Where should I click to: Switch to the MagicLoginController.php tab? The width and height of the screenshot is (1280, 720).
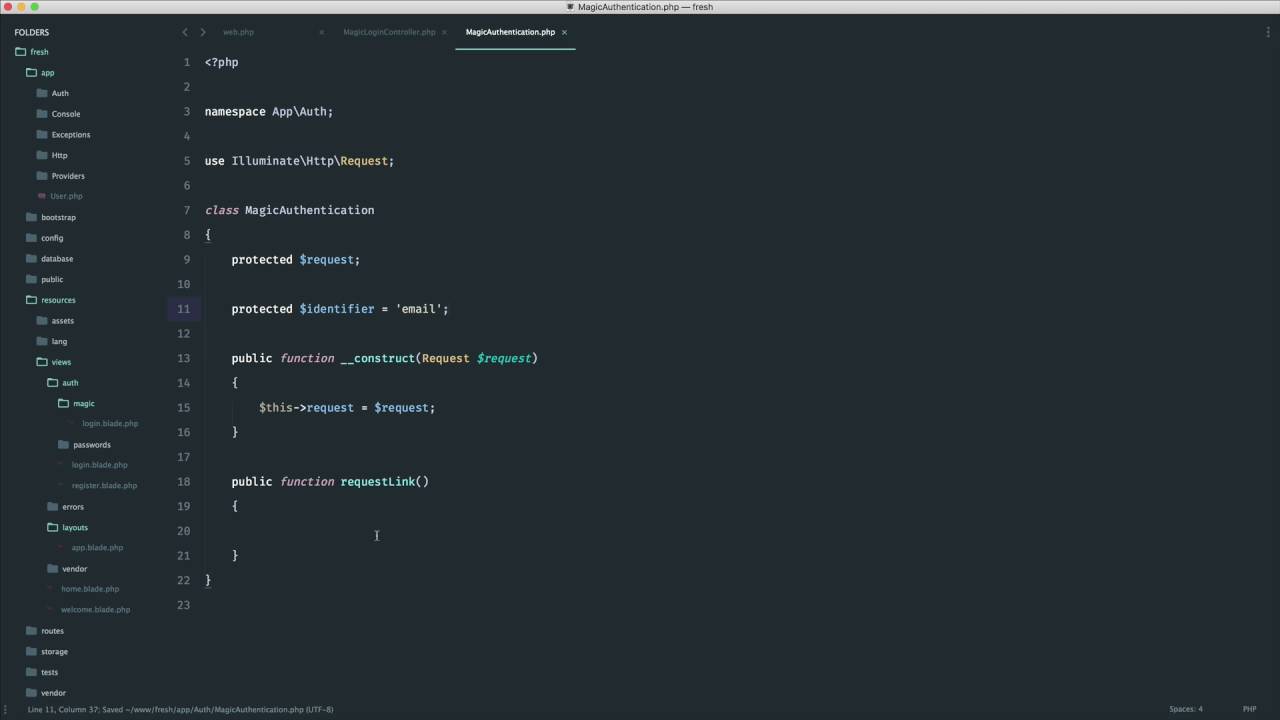(389, 32)
